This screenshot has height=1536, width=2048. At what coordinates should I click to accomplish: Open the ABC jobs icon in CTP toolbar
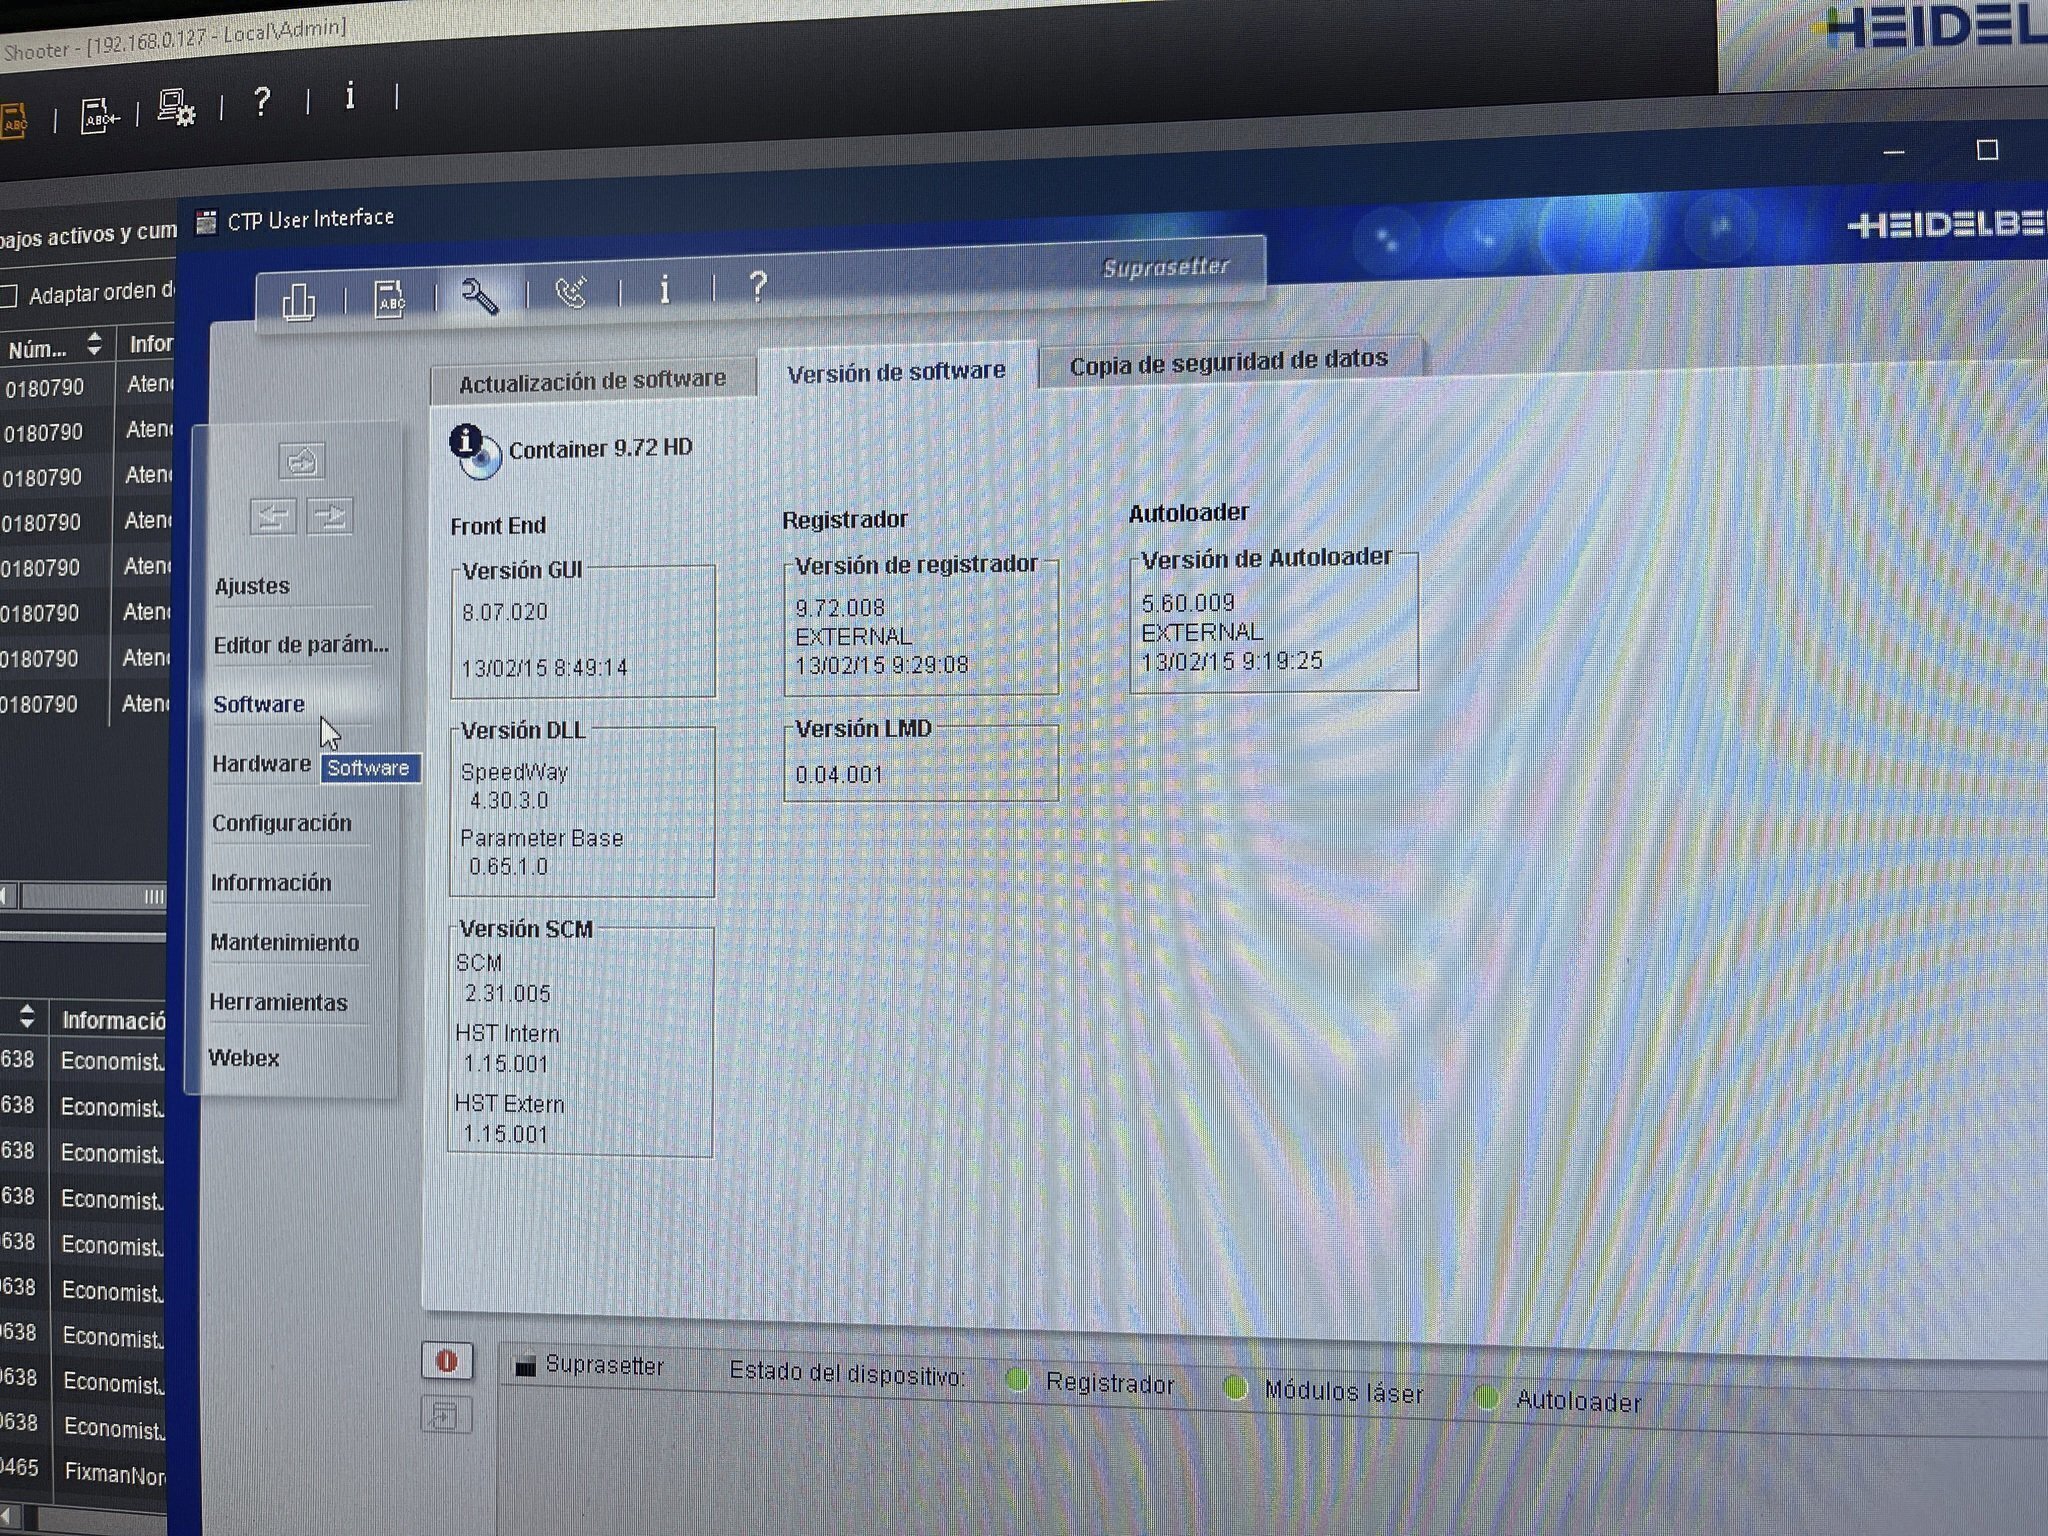click(x=389, y=299)
